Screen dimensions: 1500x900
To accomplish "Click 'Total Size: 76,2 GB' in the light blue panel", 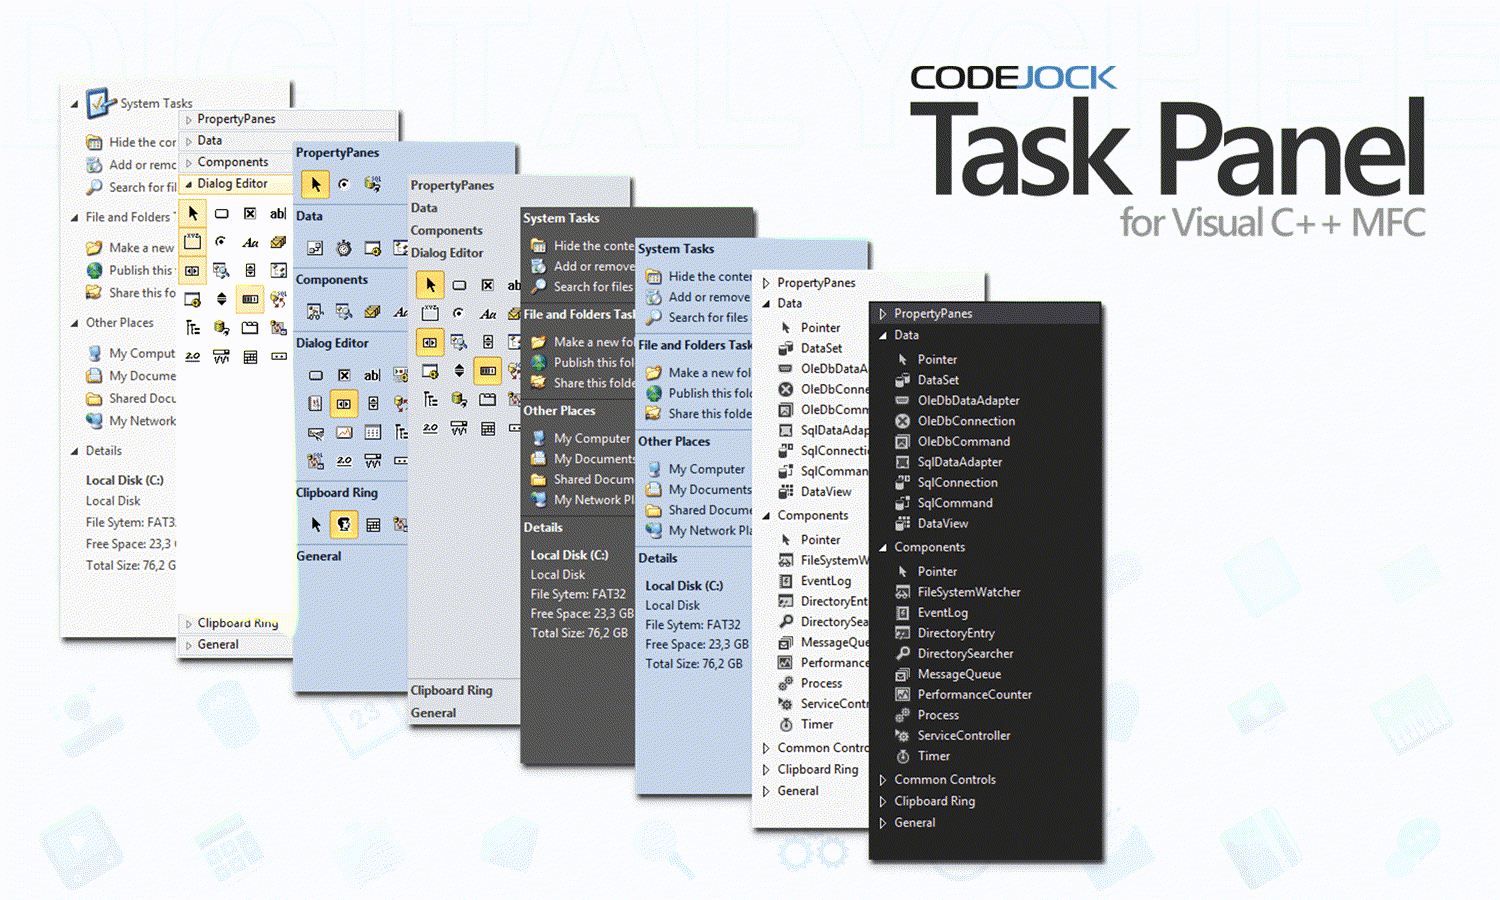I will tap(694, 663).
